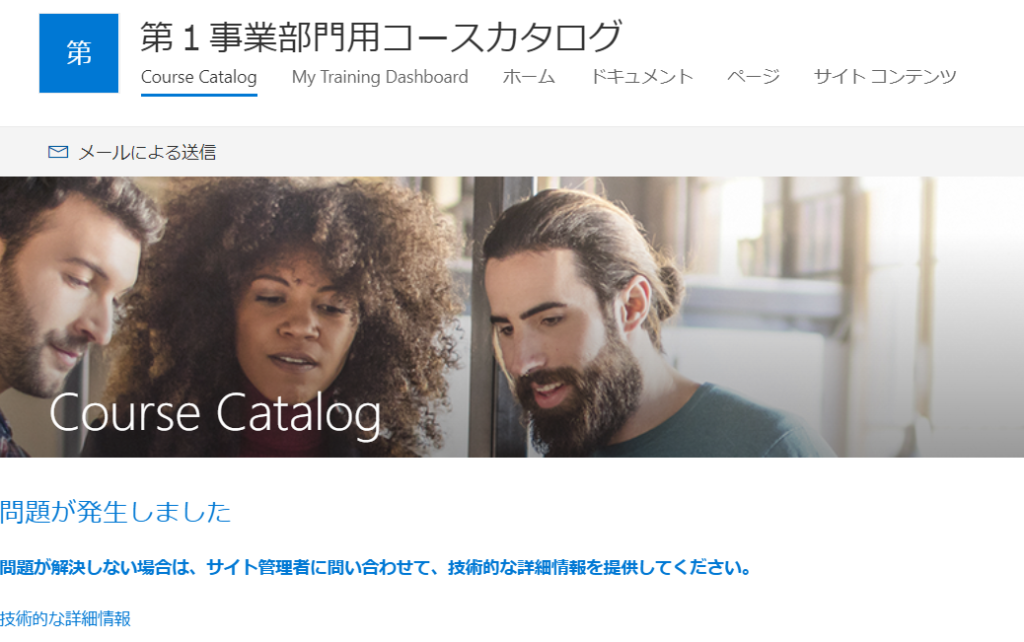Open ドキュメント in site navigation
This screenshot has width=1024, height=642.
click(641, 77)
